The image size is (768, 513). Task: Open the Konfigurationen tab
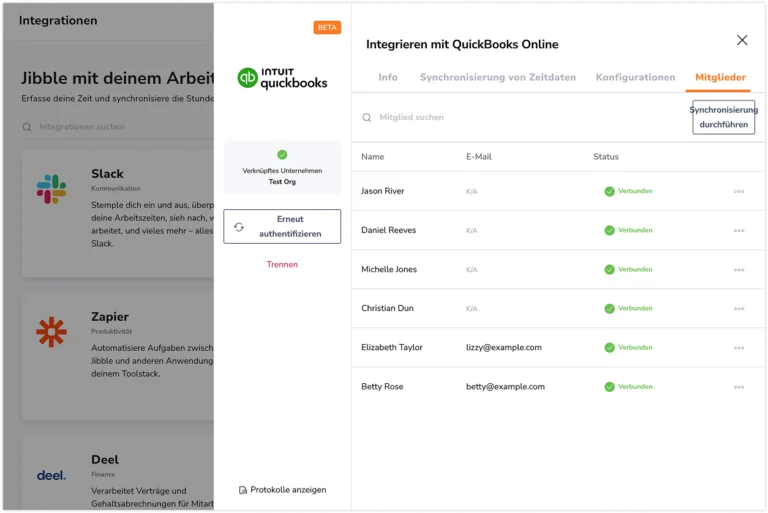[635, 77]
